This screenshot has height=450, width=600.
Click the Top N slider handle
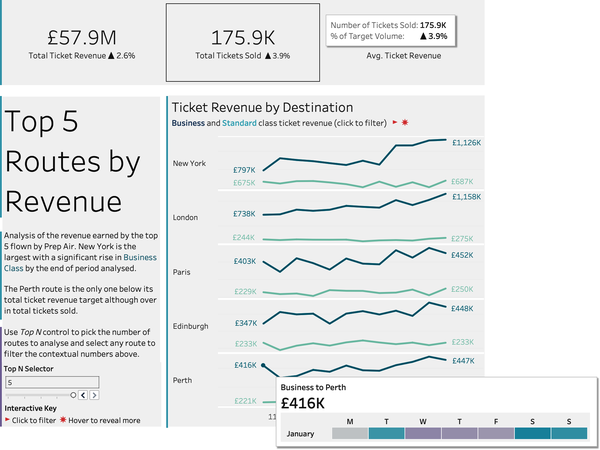(72, 396)
